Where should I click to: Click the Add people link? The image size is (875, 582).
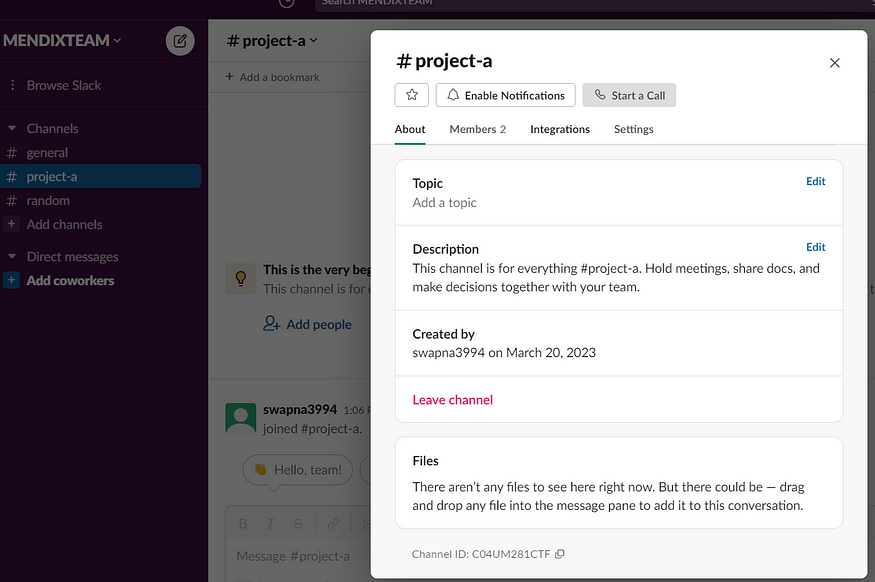pyautogui.click(x=319, y=324)
